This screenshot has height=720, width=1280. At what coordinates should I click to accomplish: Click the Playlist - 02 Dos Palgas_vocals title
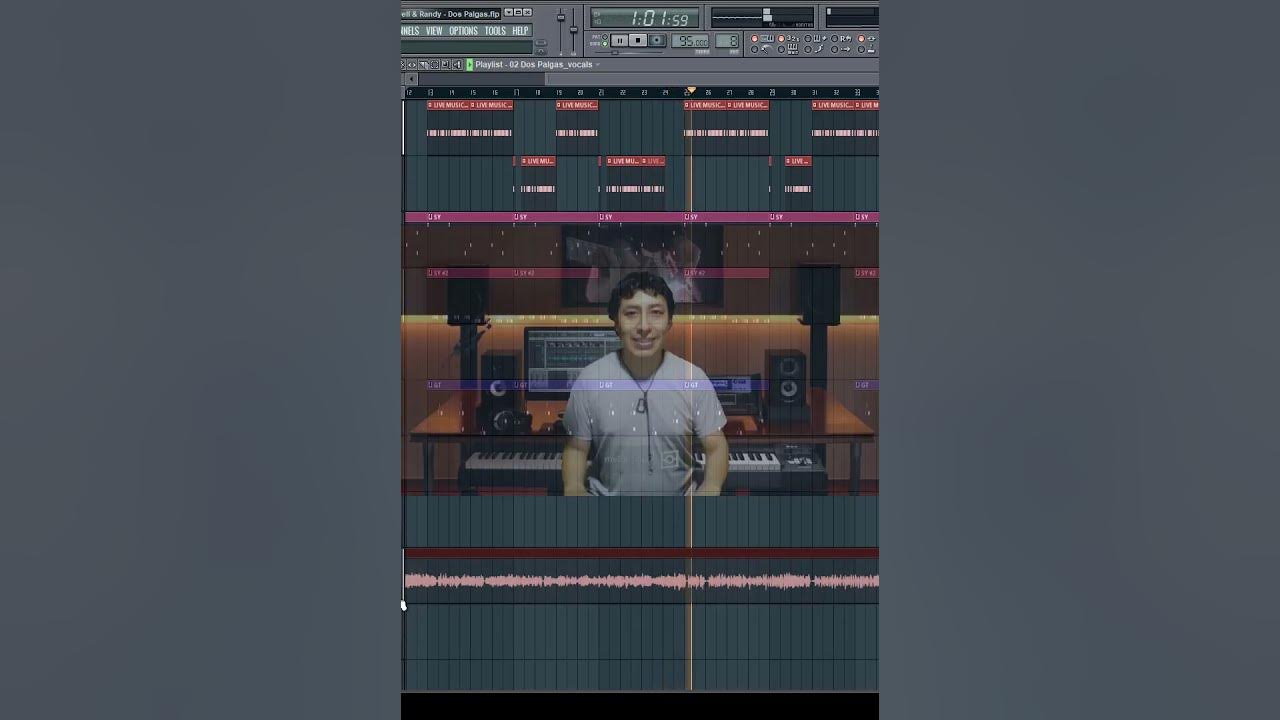tap(534, 65)
